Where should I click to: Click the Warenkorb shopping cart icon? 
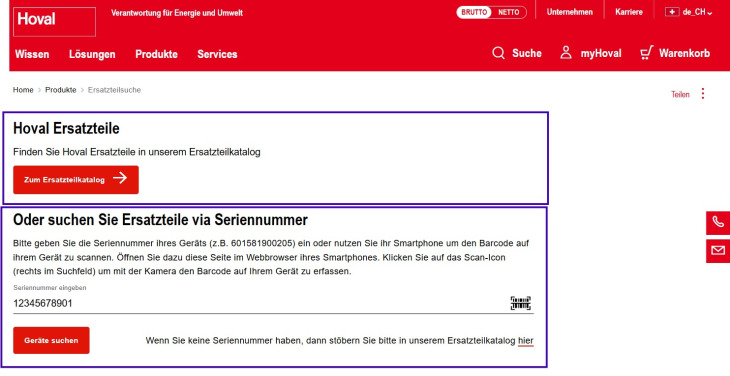coord(647,53)
